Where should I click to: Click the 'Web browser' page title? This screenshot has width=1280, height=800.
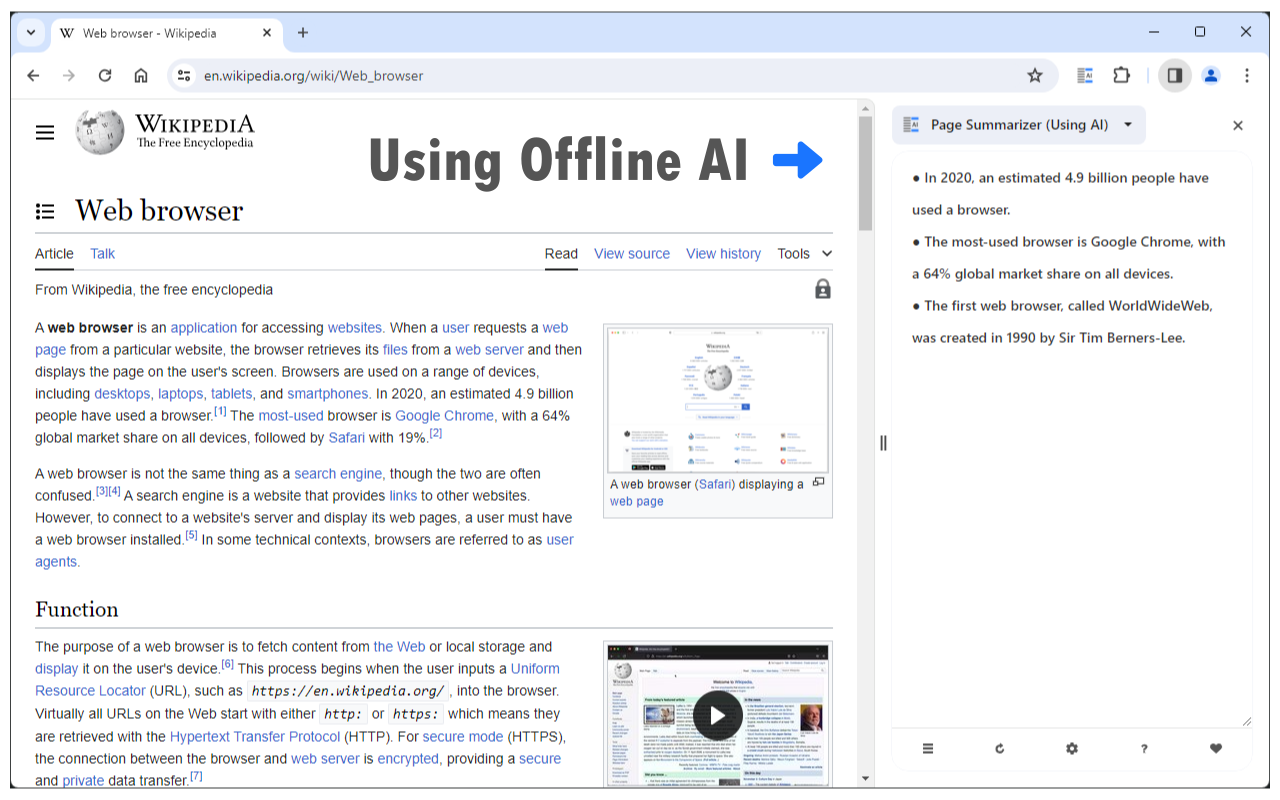(159, 210)
